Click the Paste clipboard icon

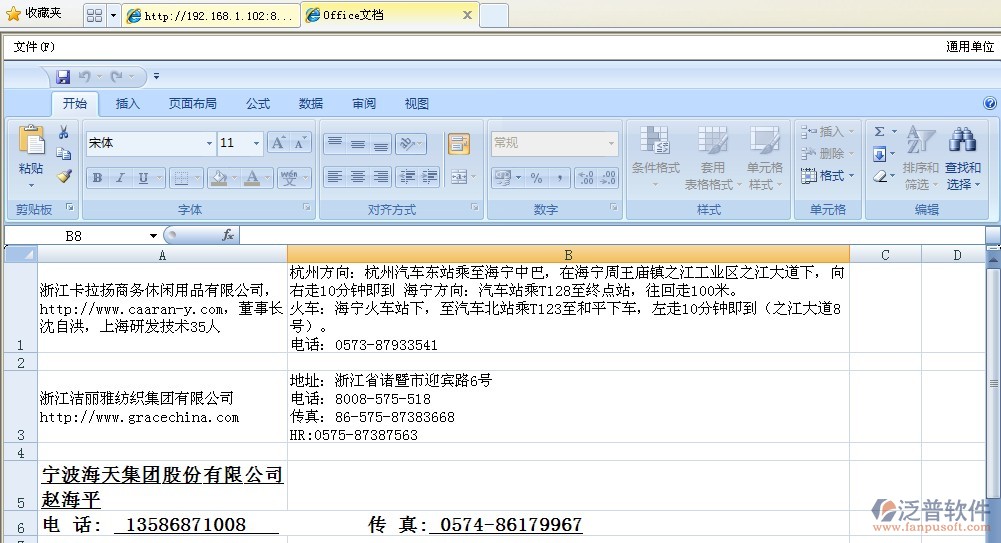point(31,141)
